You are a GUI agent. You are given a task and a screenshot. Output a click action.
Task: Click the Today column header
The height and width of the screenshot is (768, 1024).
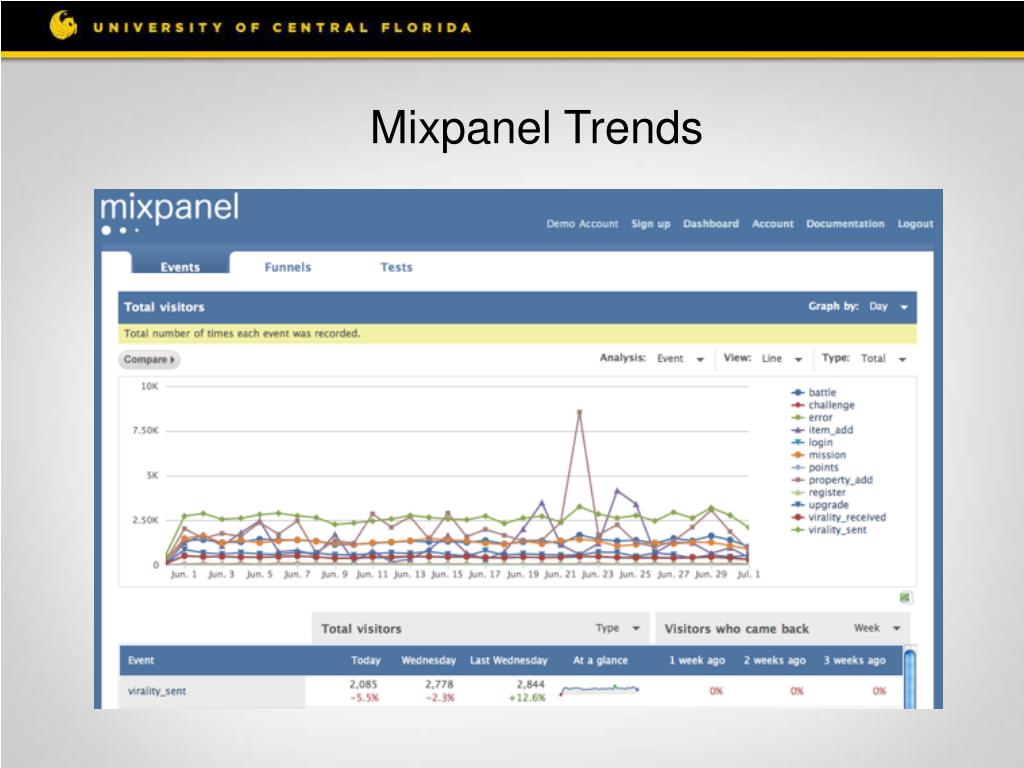tap(366, 660)
